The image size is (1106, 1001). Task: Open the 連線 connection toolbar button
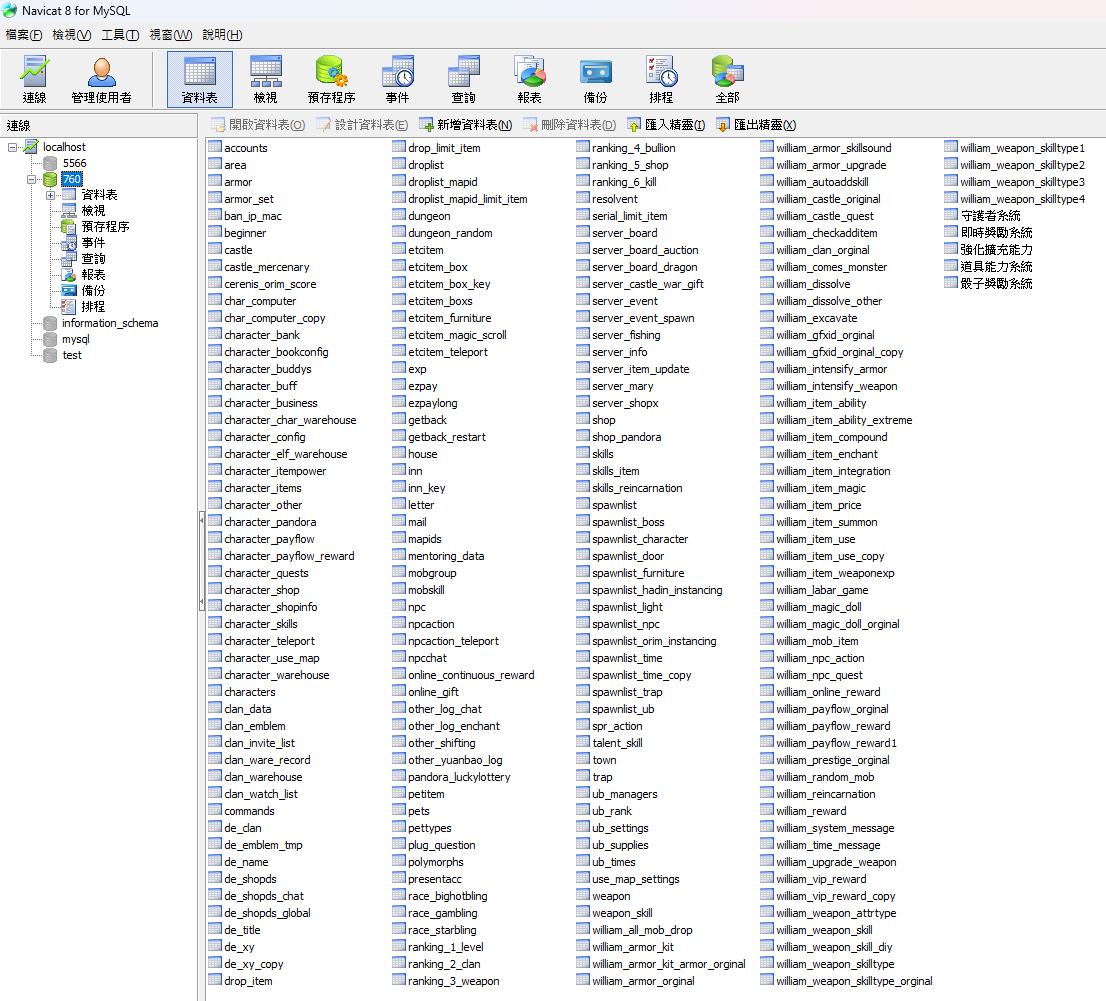34,79
